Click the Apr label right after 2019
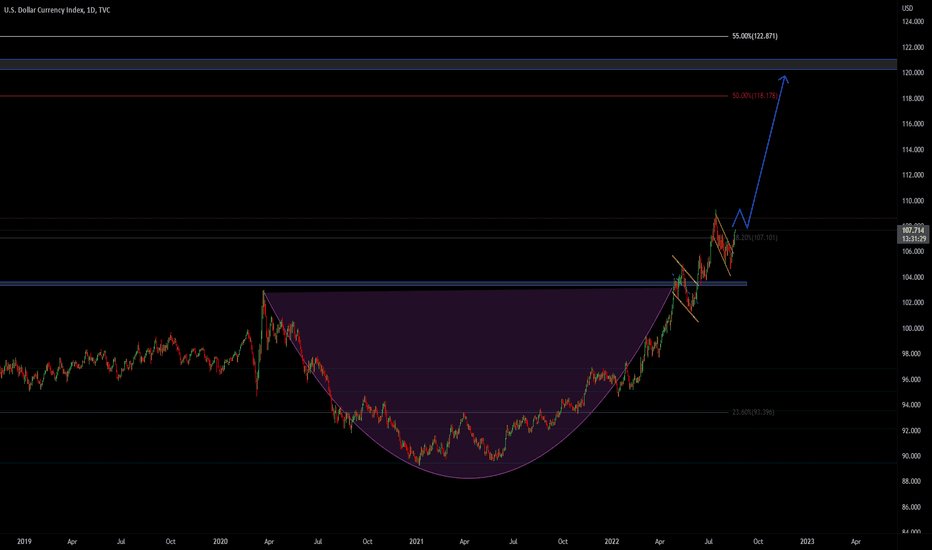This screenshot has width=932, height=550. click(73, 542)
